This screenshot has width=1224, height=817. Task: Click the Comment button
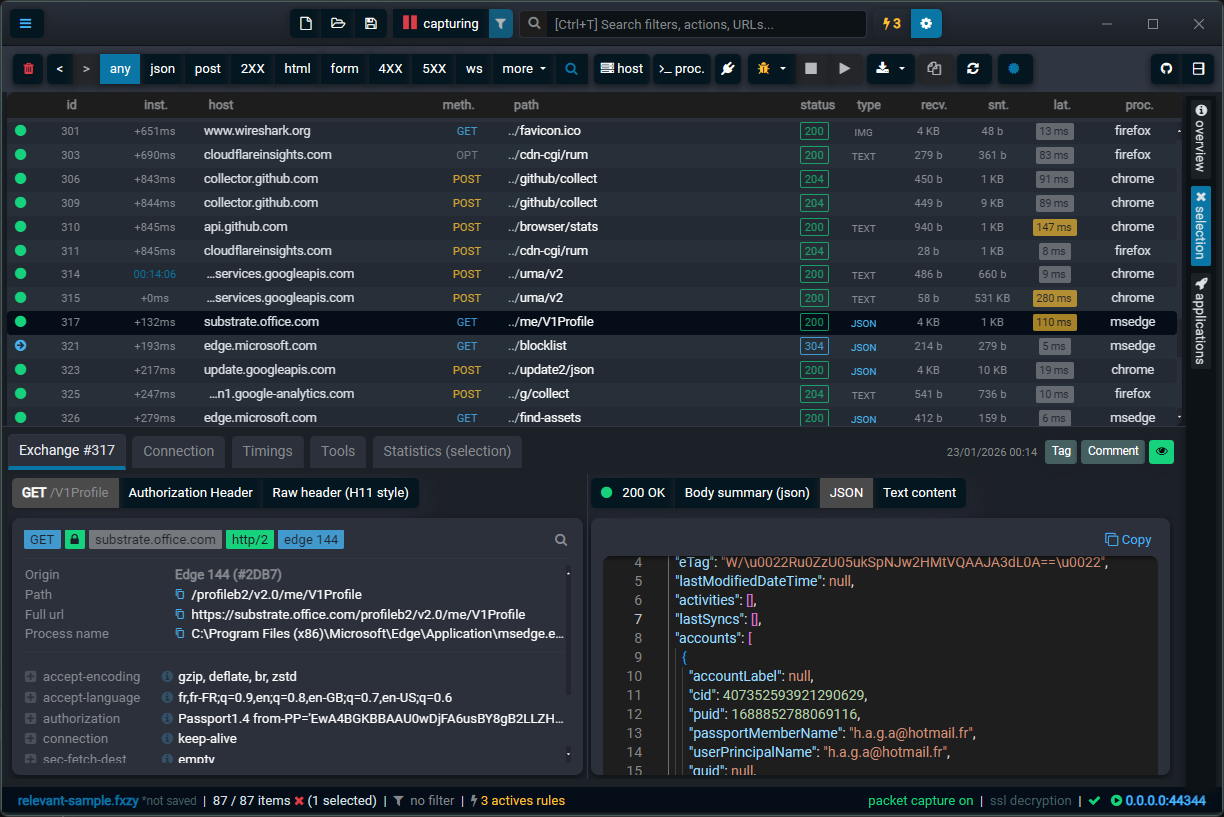coord(1112,452)
